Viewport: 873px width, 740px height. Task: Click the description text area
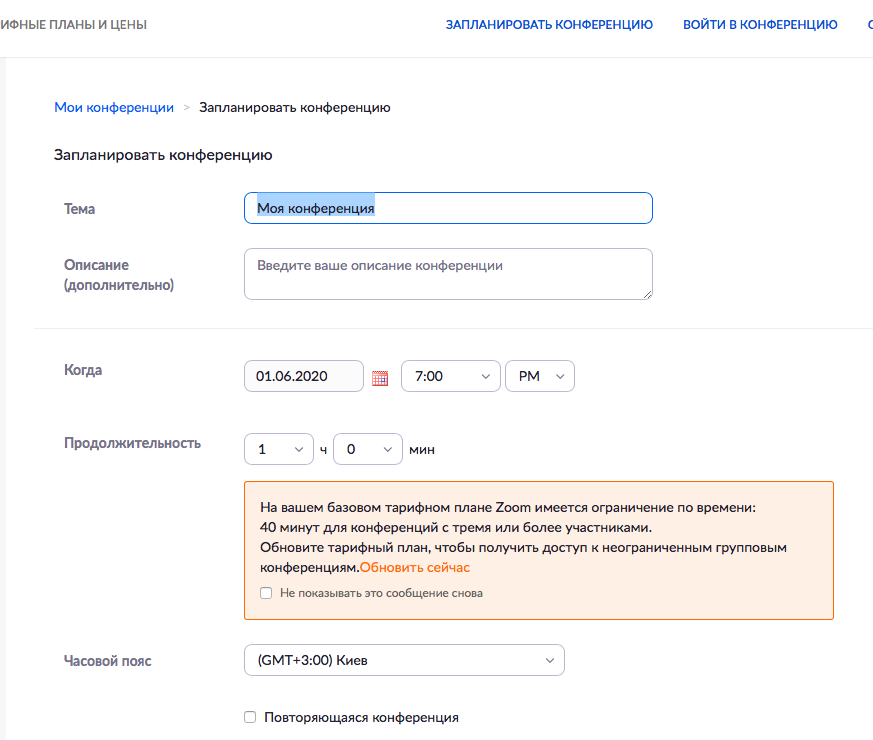448,274
